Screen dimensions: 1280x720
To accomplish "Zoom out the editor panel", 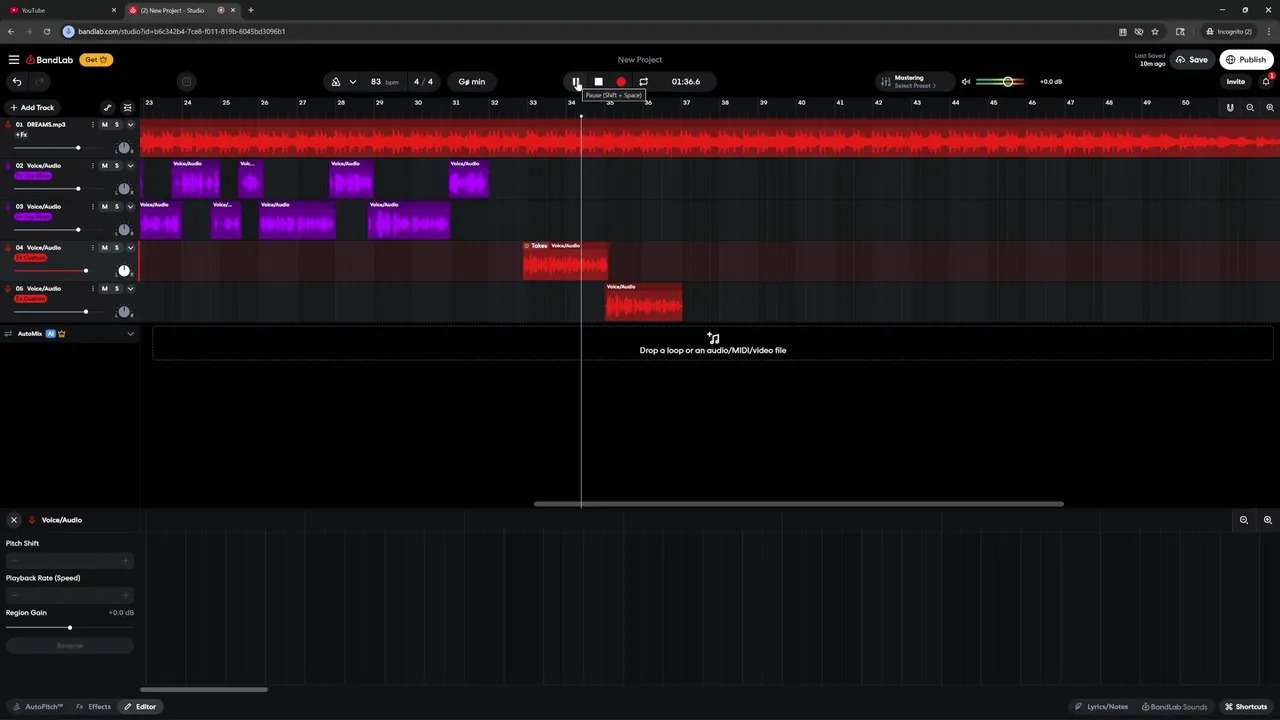I will point(1244,520).
